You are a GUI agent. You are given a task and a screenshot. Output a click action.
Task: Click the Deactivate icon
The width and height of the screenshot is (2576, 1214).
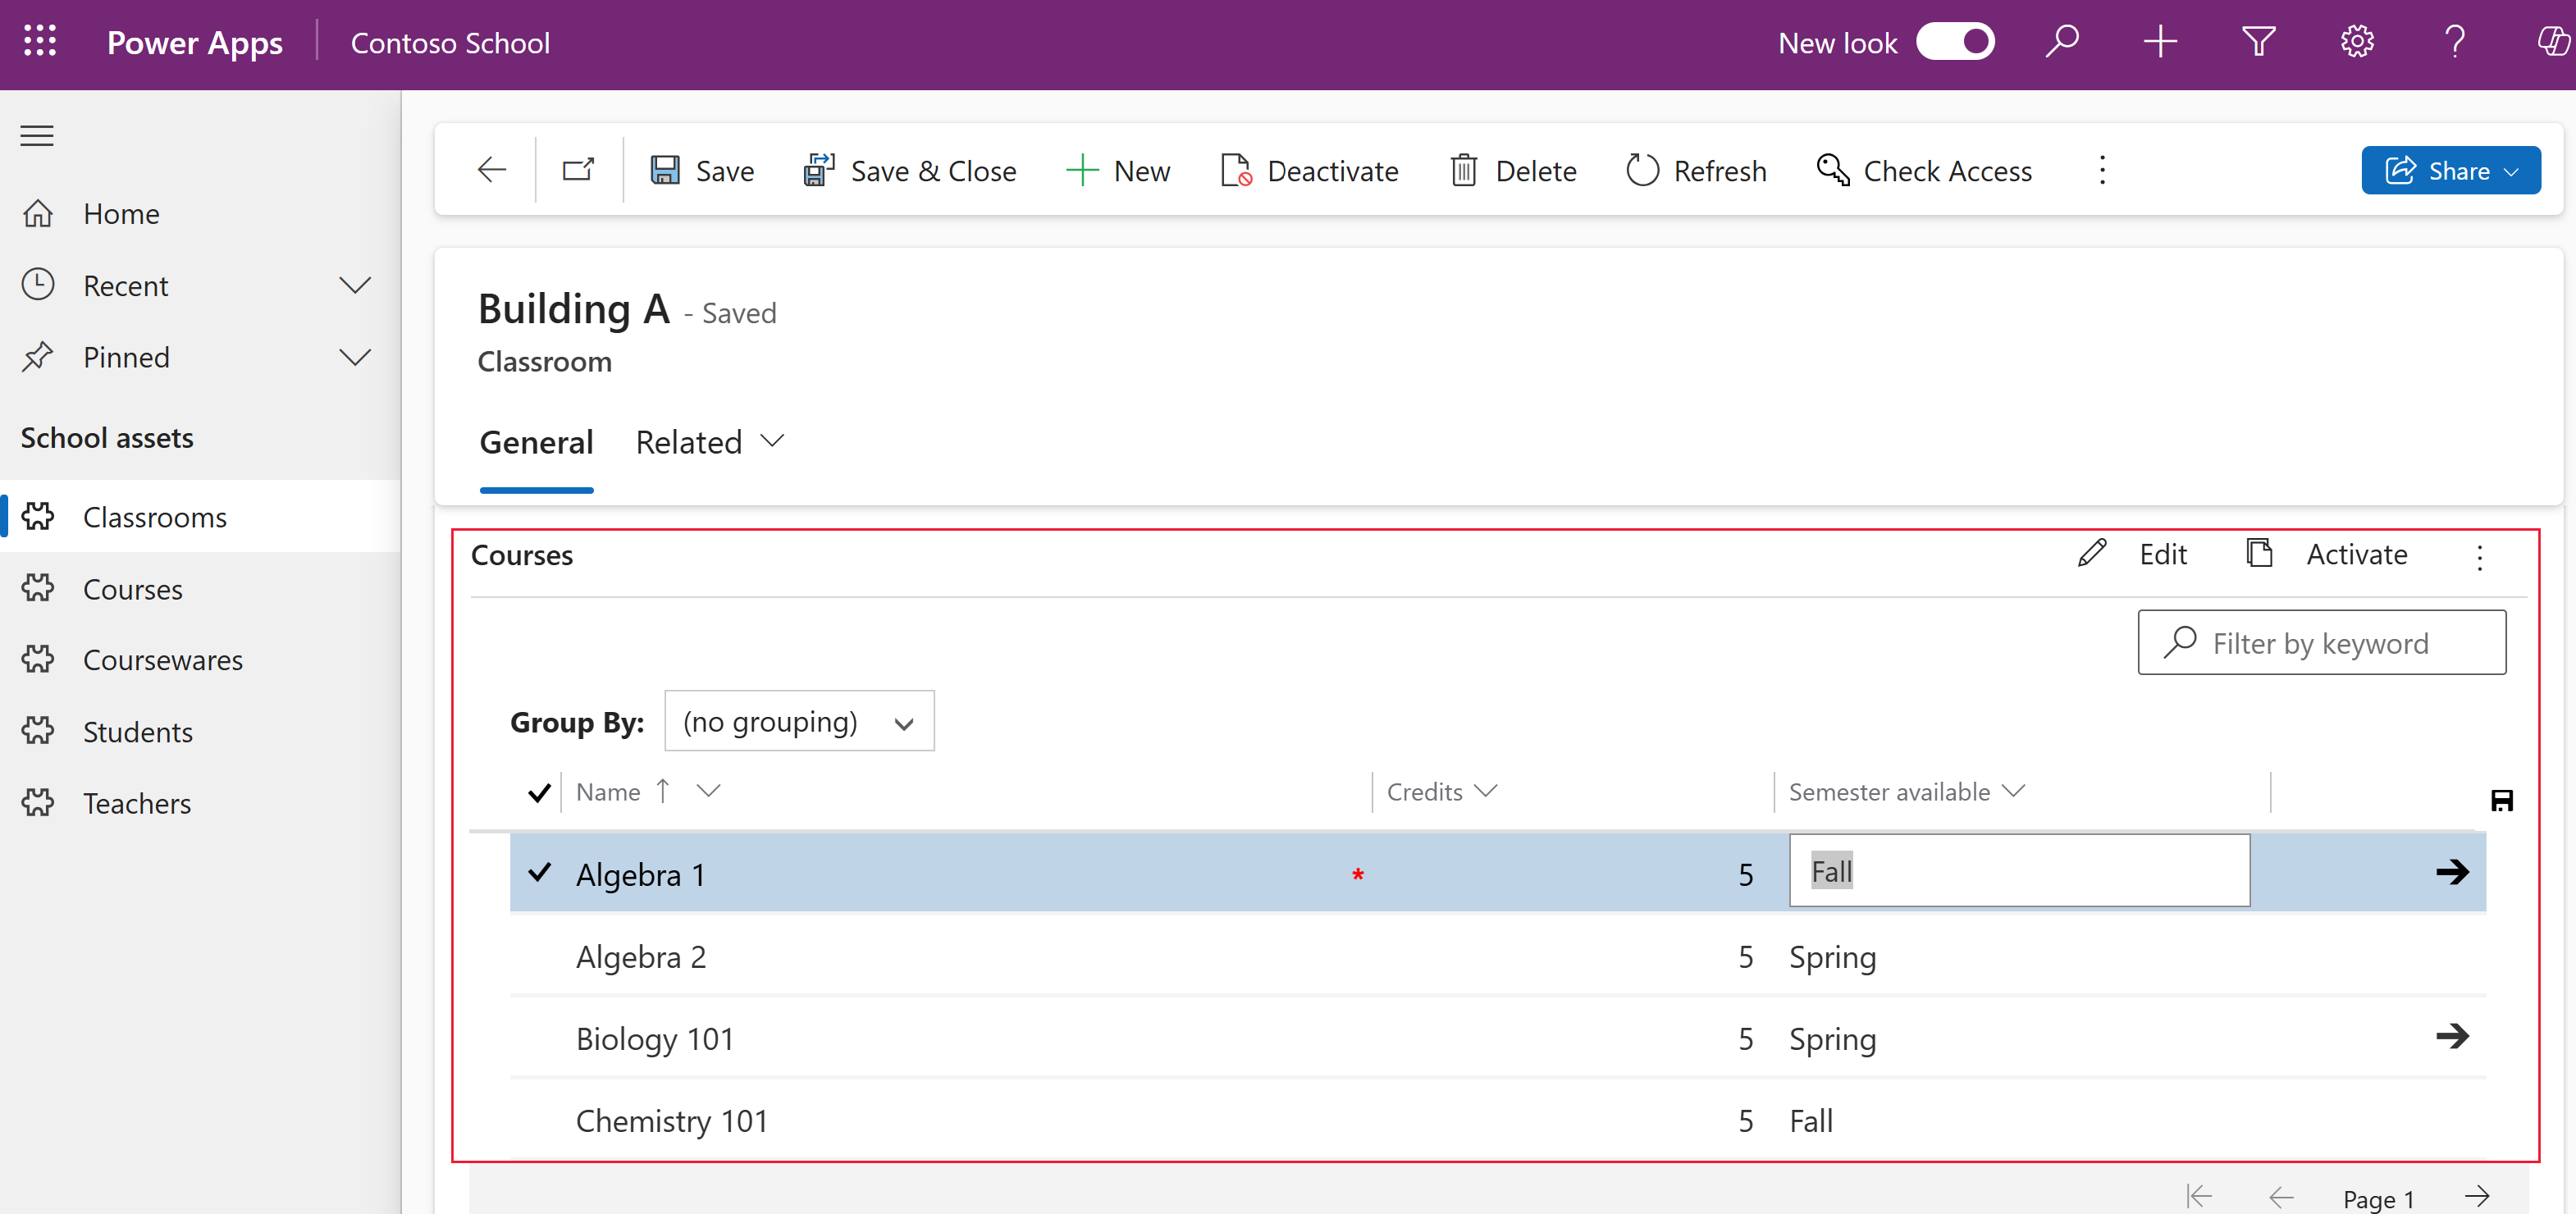pos(1235,171)
